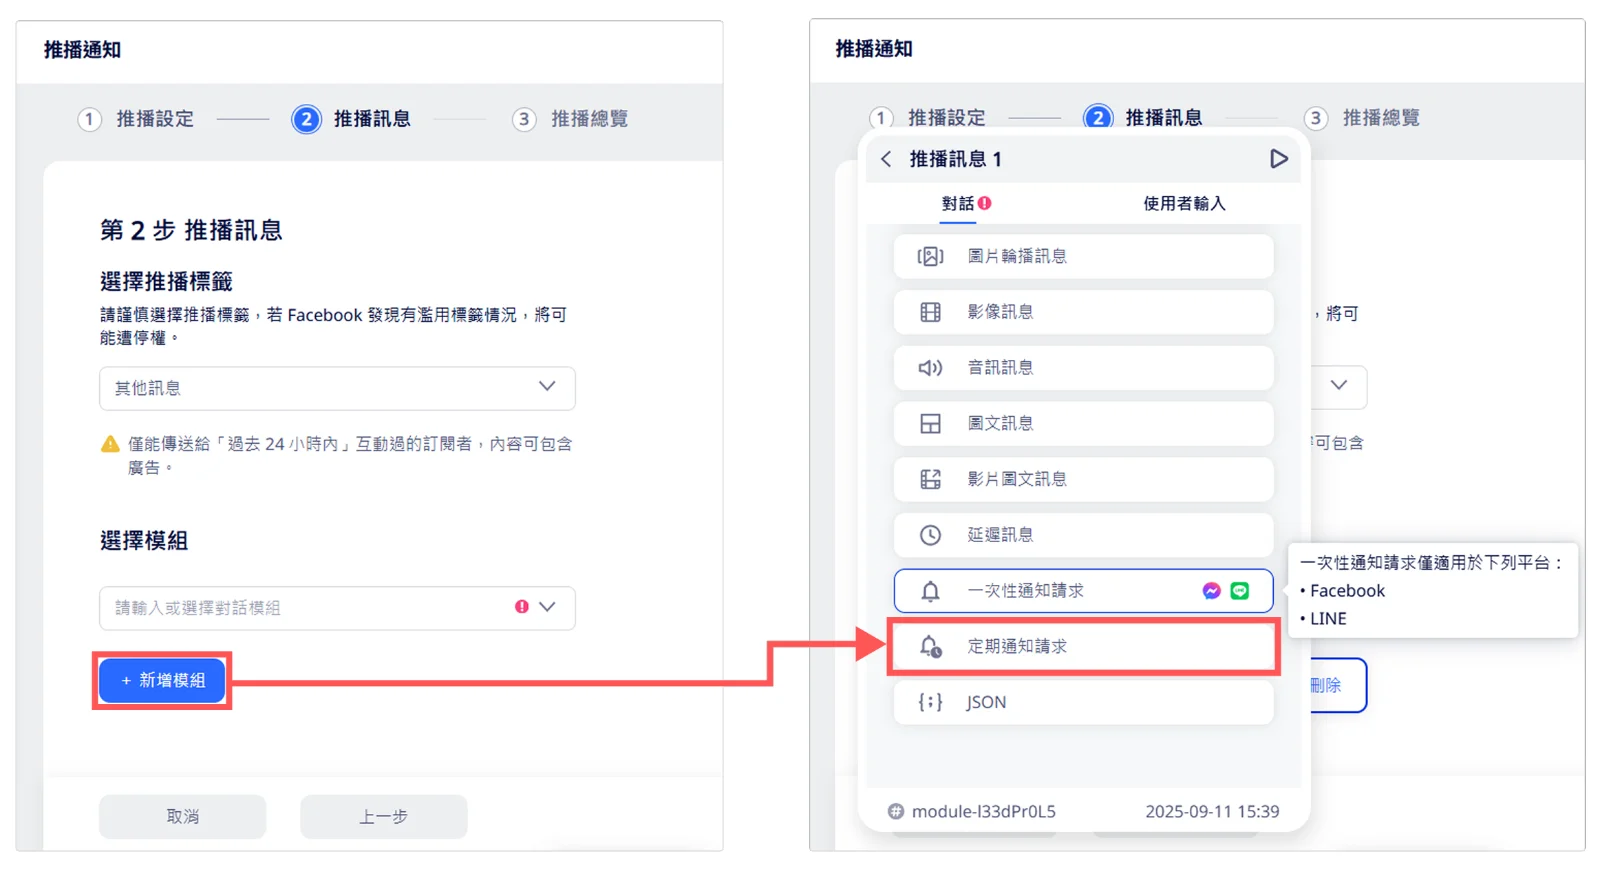Click 取消 in the left window

182,817
